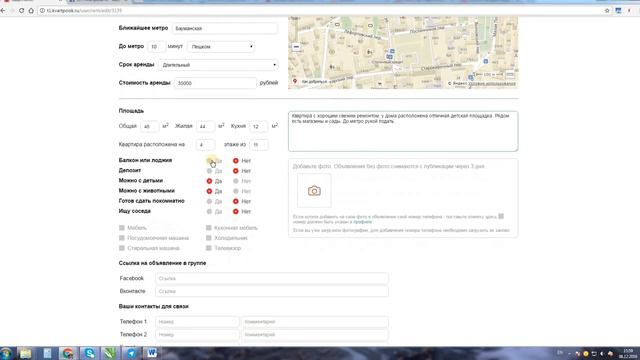Screen dimensions: 640x360
Task: Open Telegram from the taskbar
Action: (131, 353)
